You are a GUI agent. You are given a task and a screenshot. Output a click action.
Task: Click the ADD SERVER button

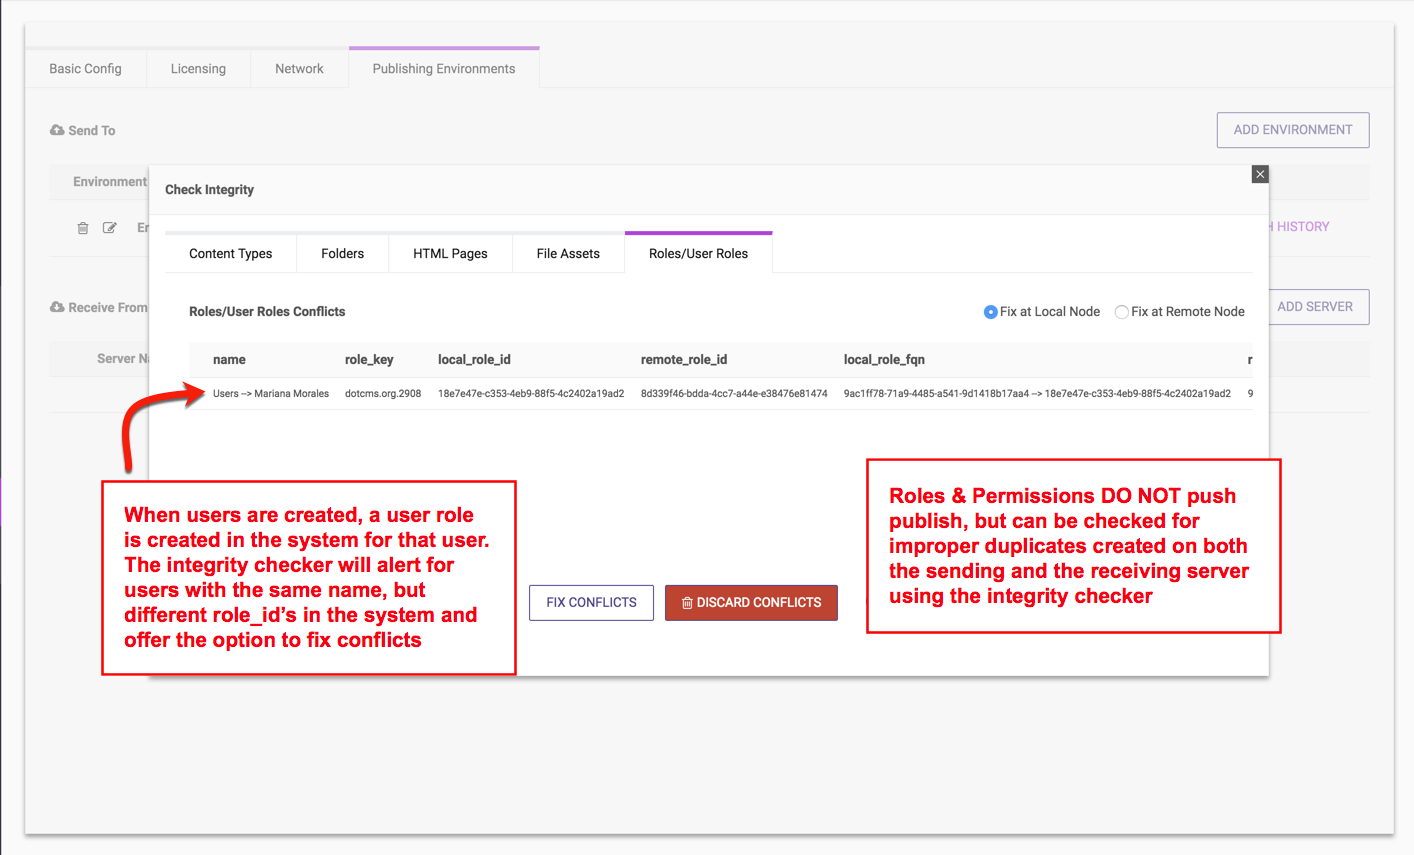coord(1317,307)
